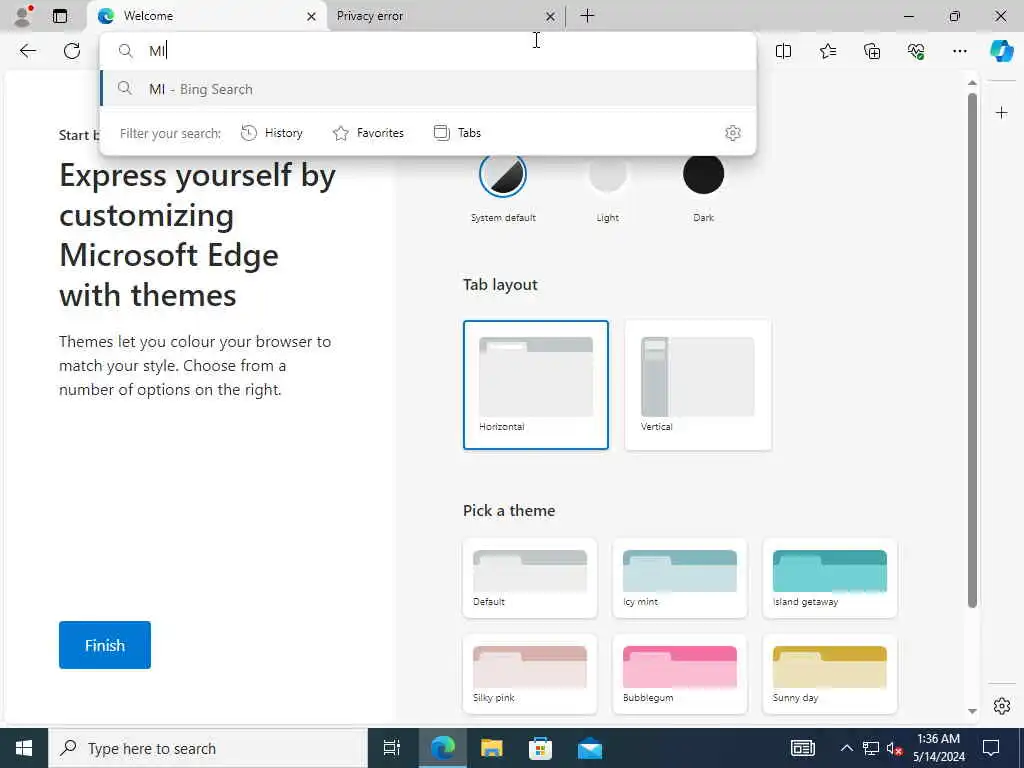Open the Settings and more ellipsis menu
The image size is (1024, 768).
click(x=959, y=51)
